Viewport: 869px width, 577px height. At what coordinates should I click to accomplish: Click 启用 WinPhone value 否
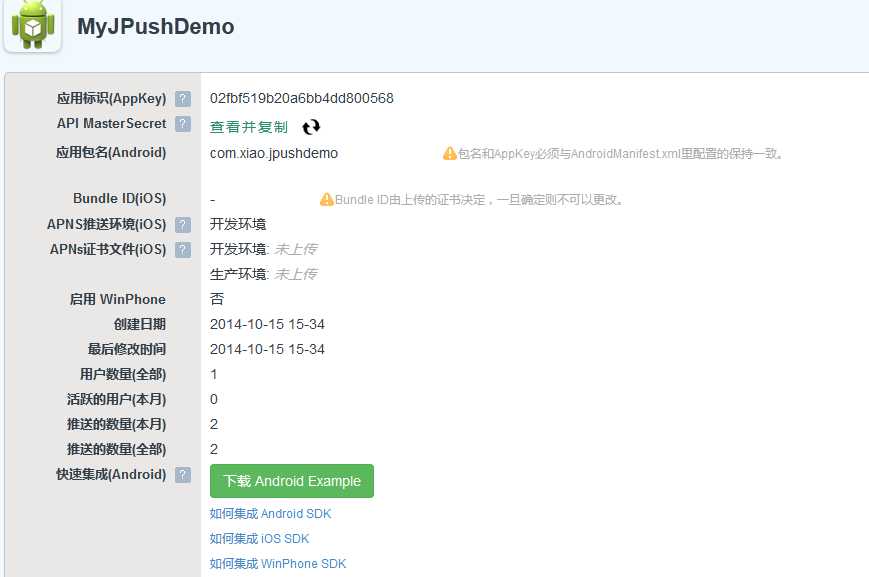pyautogui.click(x=217, y=299)
